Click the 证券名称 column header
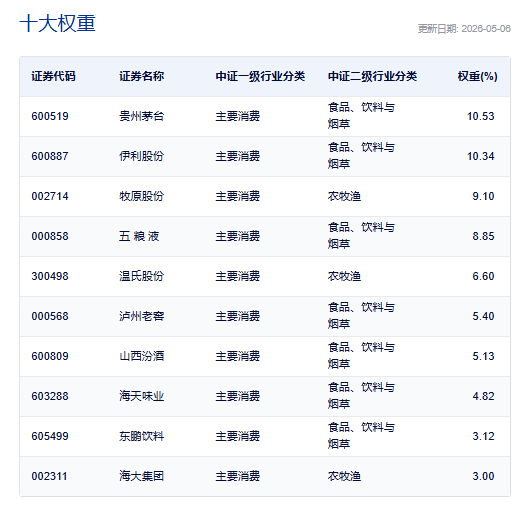This screenshot has height=514, width=526. tap(142, 76)
